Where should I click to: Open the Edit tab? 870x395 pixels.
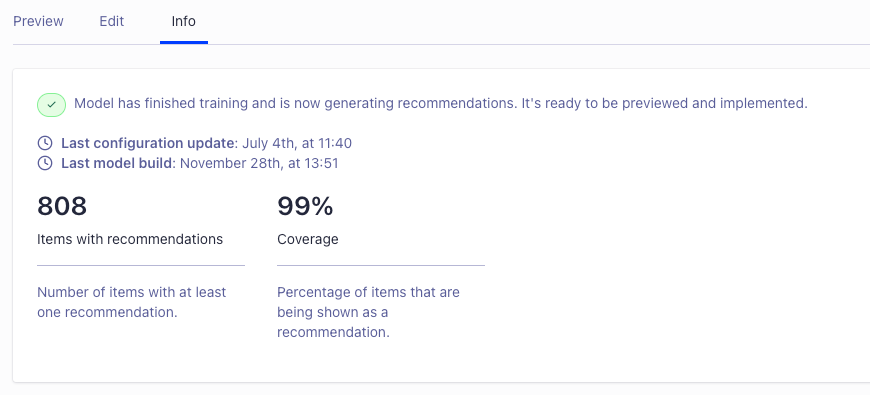[112, 21]
